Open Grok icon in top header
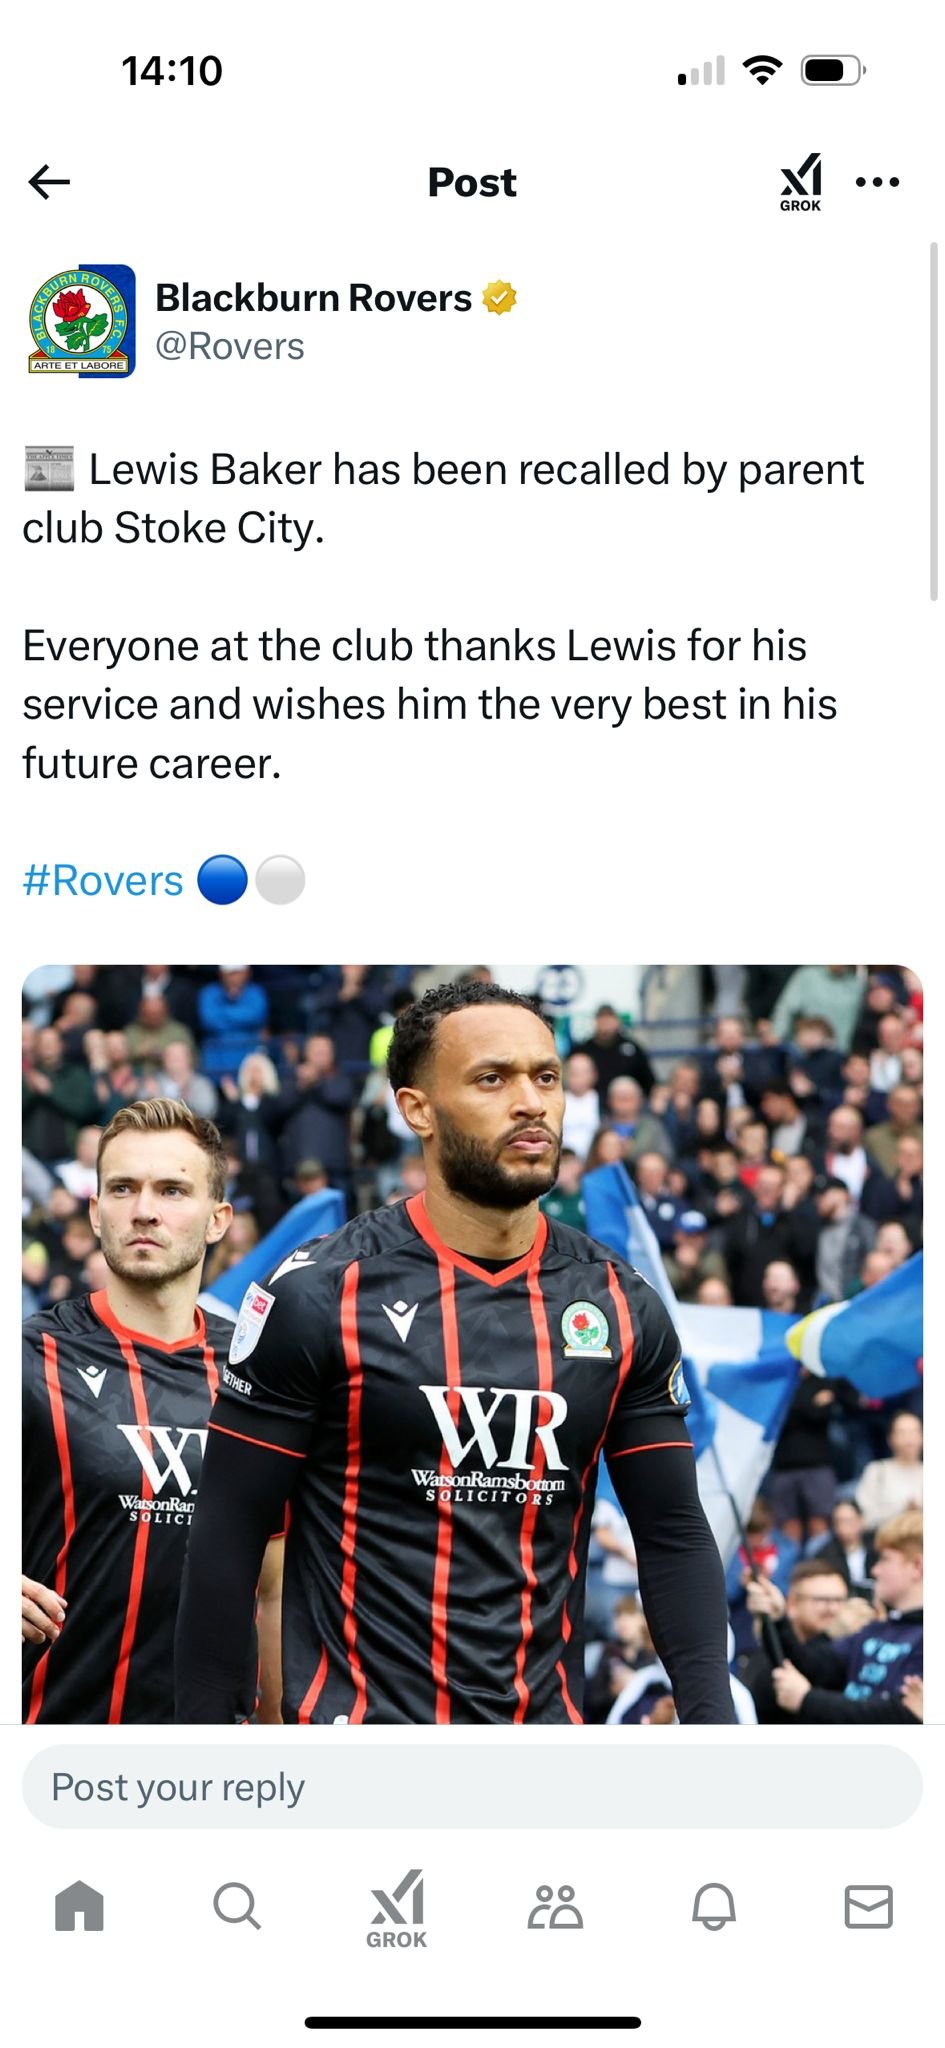945x2048 pixels. (x=800, y=182)
